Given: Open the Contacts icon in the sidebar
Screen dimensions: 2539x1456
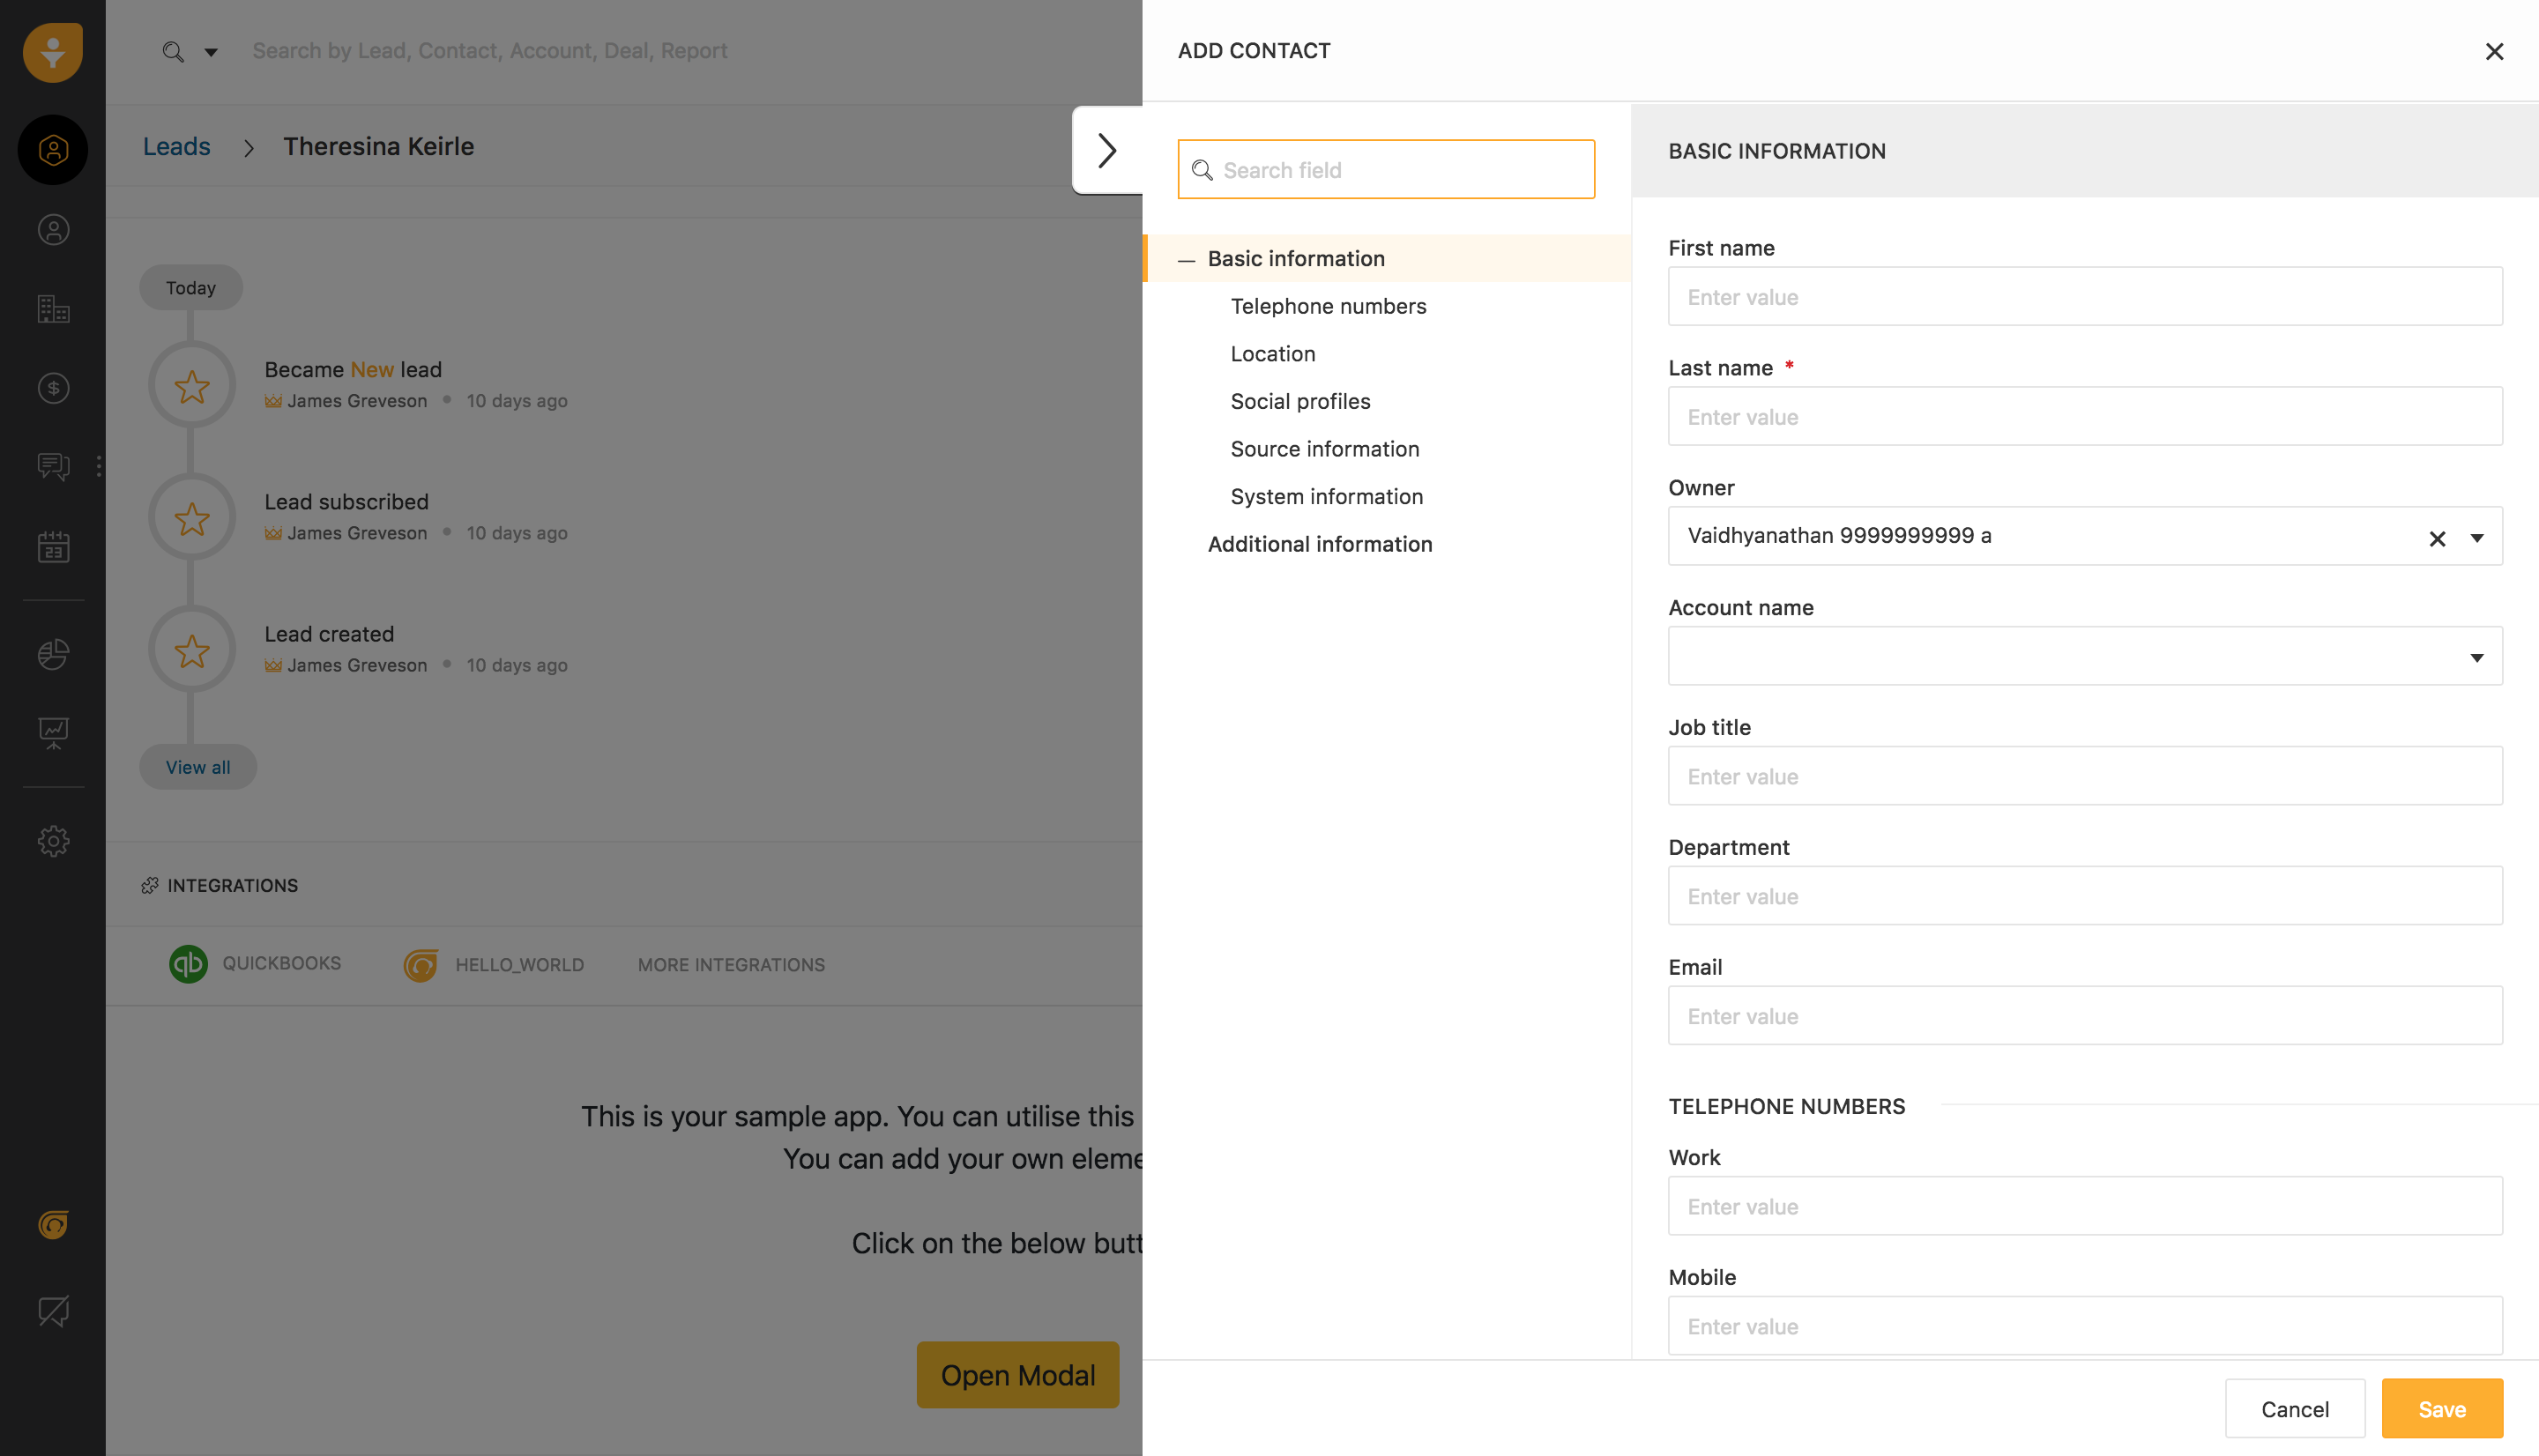Looking at the screenshot, I should pos(53,230).
